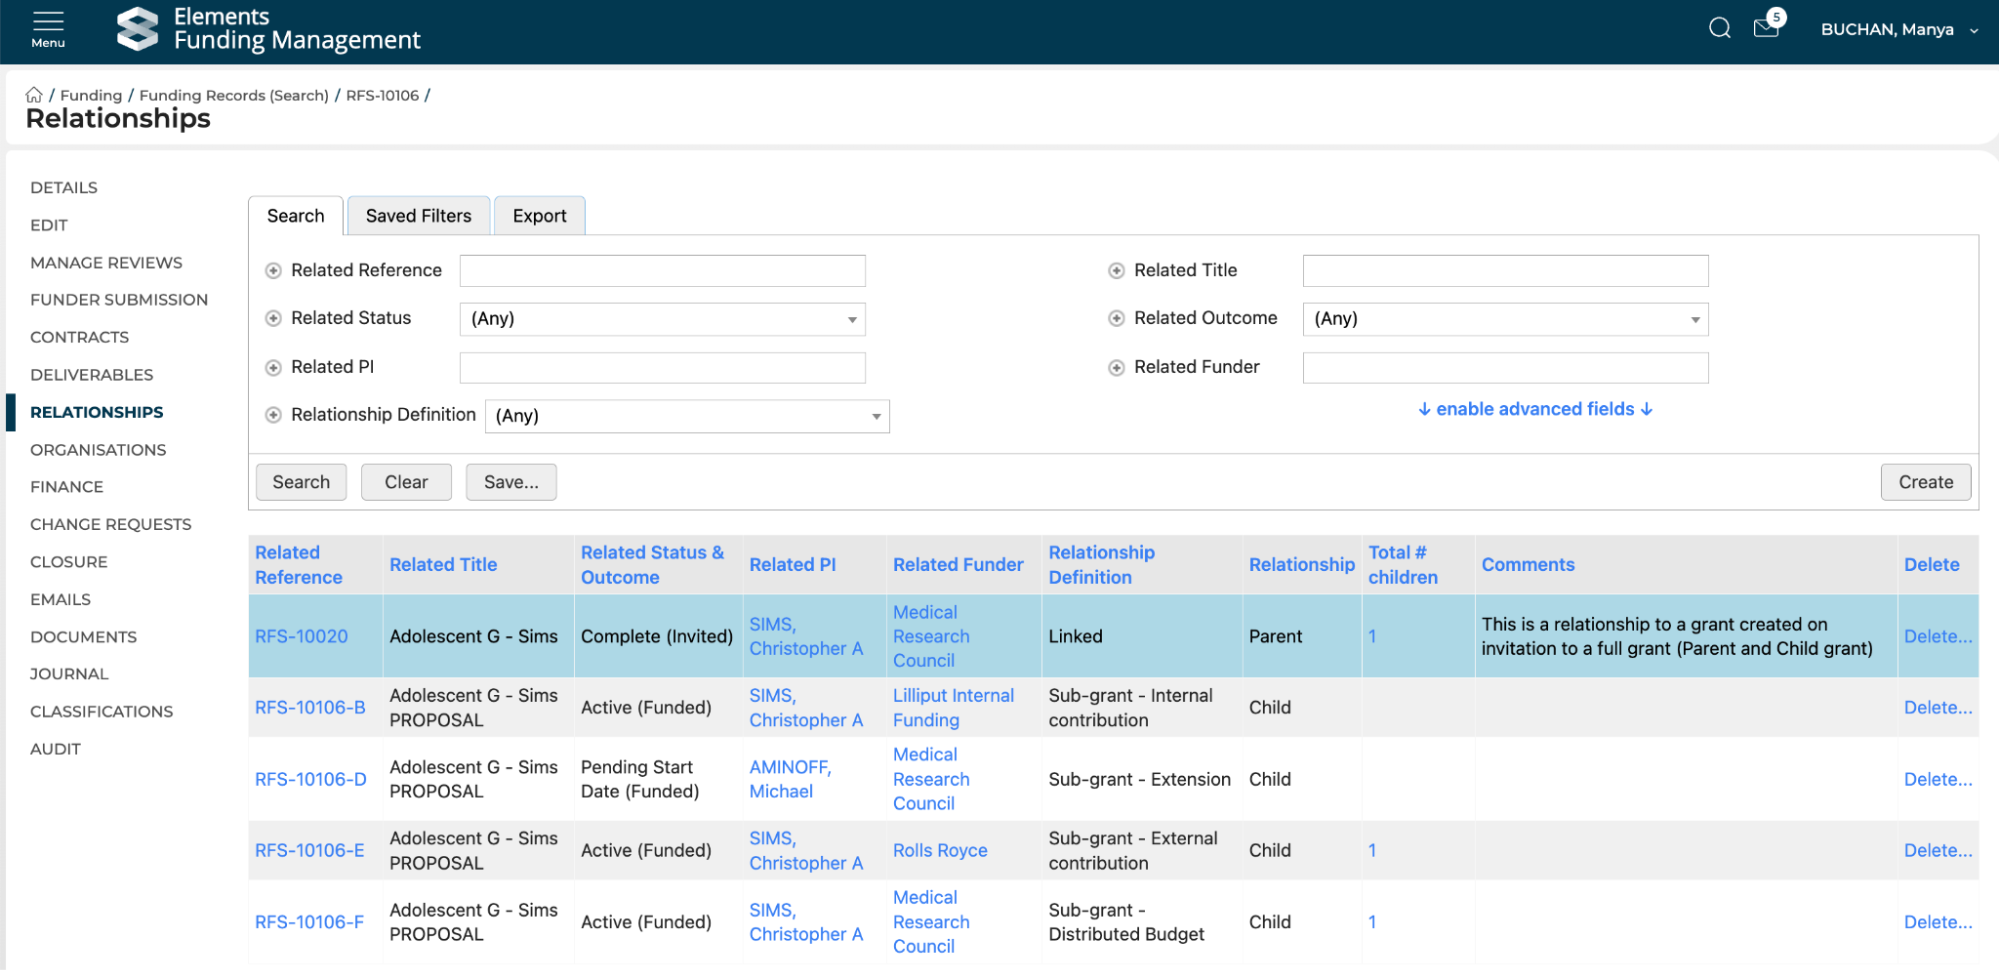Open the RFS-10106-B reference link
The height and width of the screenshot is (971, 1999).
pyautogui.click(x=310, y=708)
